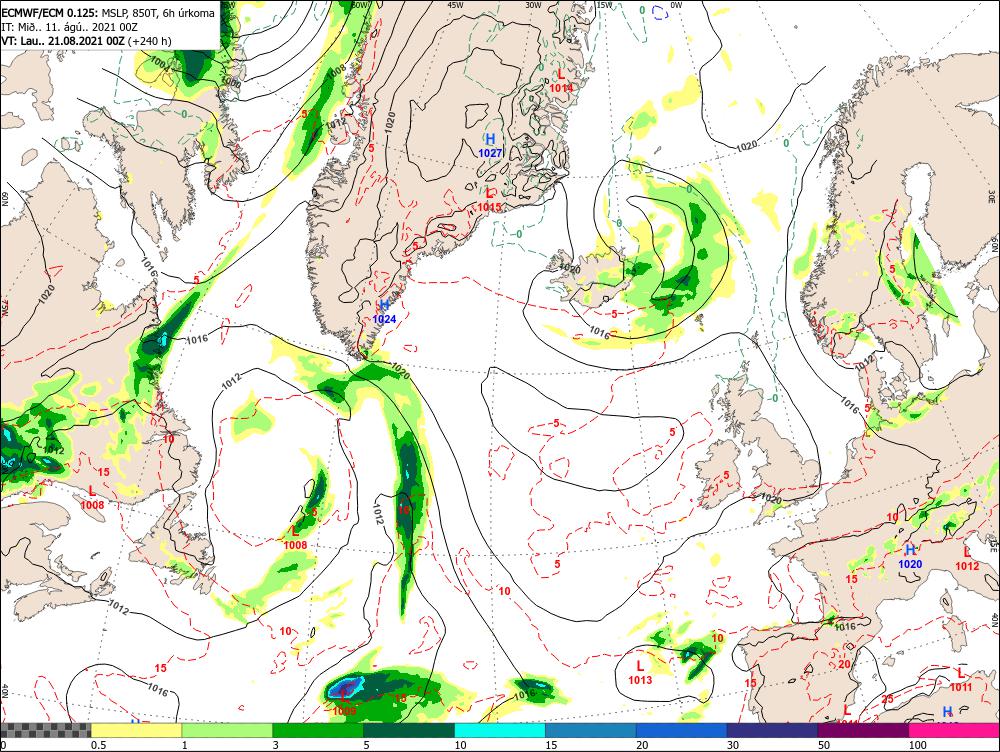Image resolution: width=1000 pixels, height=752 pixels.
Task: Click the legend value '100'
Action: point(917,745)
